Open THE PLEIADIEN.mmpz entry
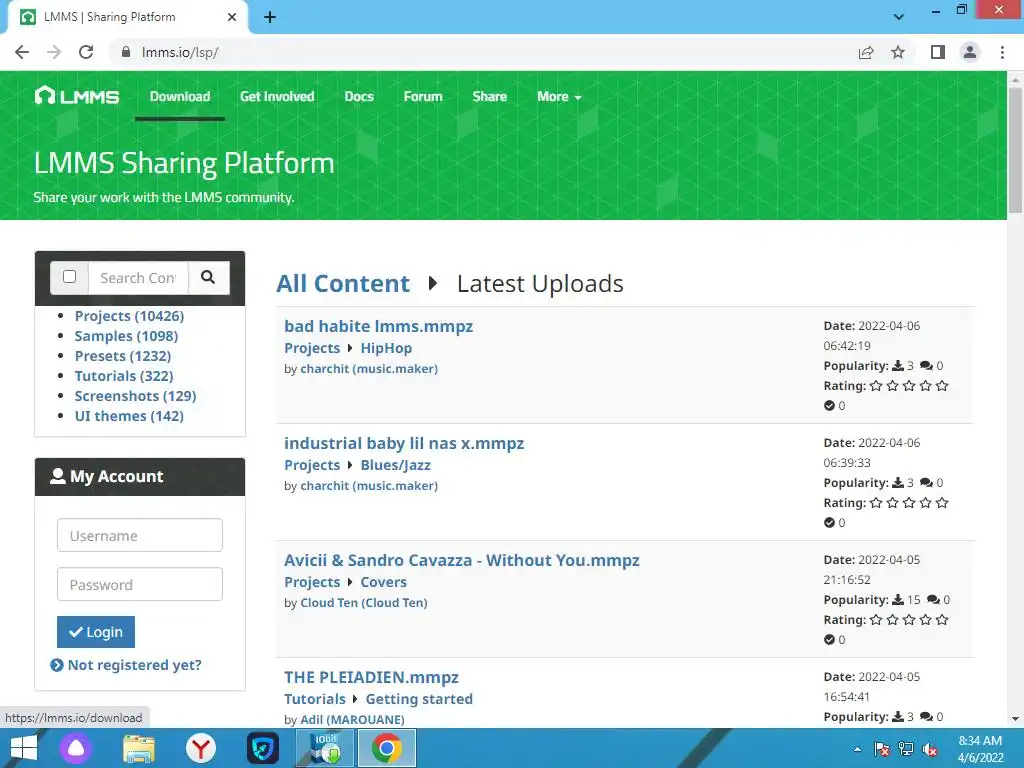 pyautogui.click(x=372, y=677)
